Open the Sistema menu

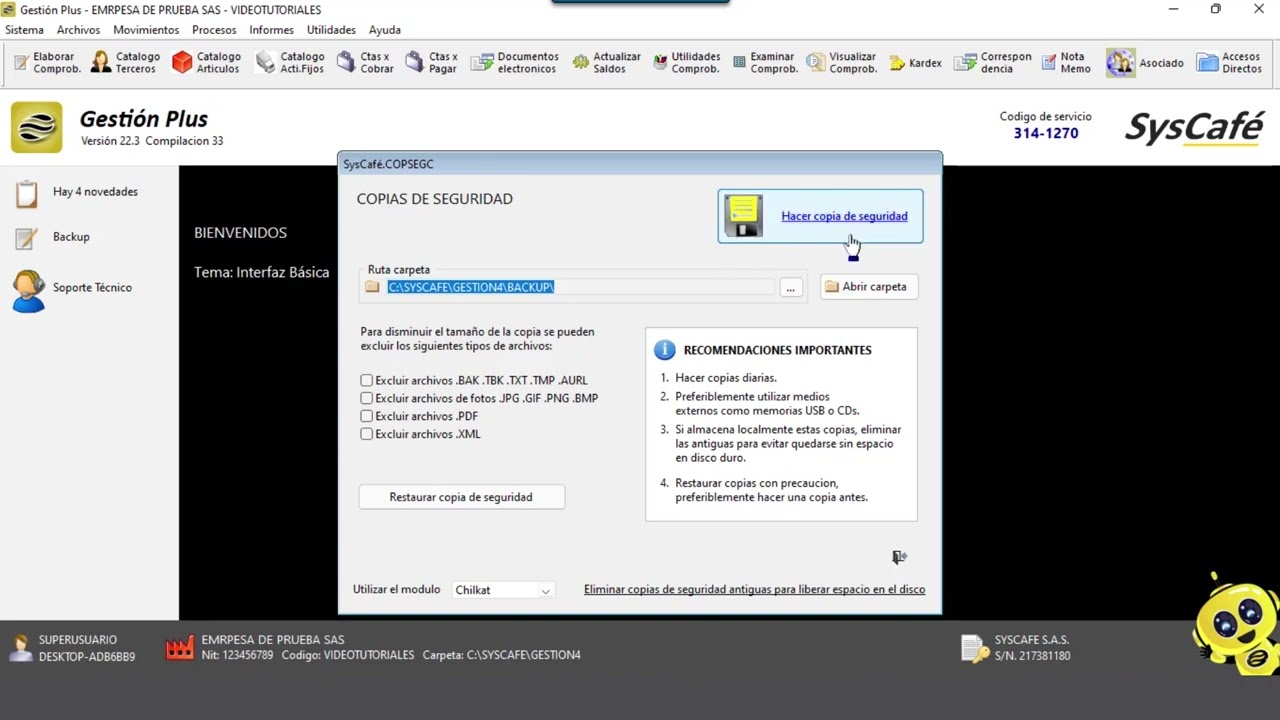25,30
